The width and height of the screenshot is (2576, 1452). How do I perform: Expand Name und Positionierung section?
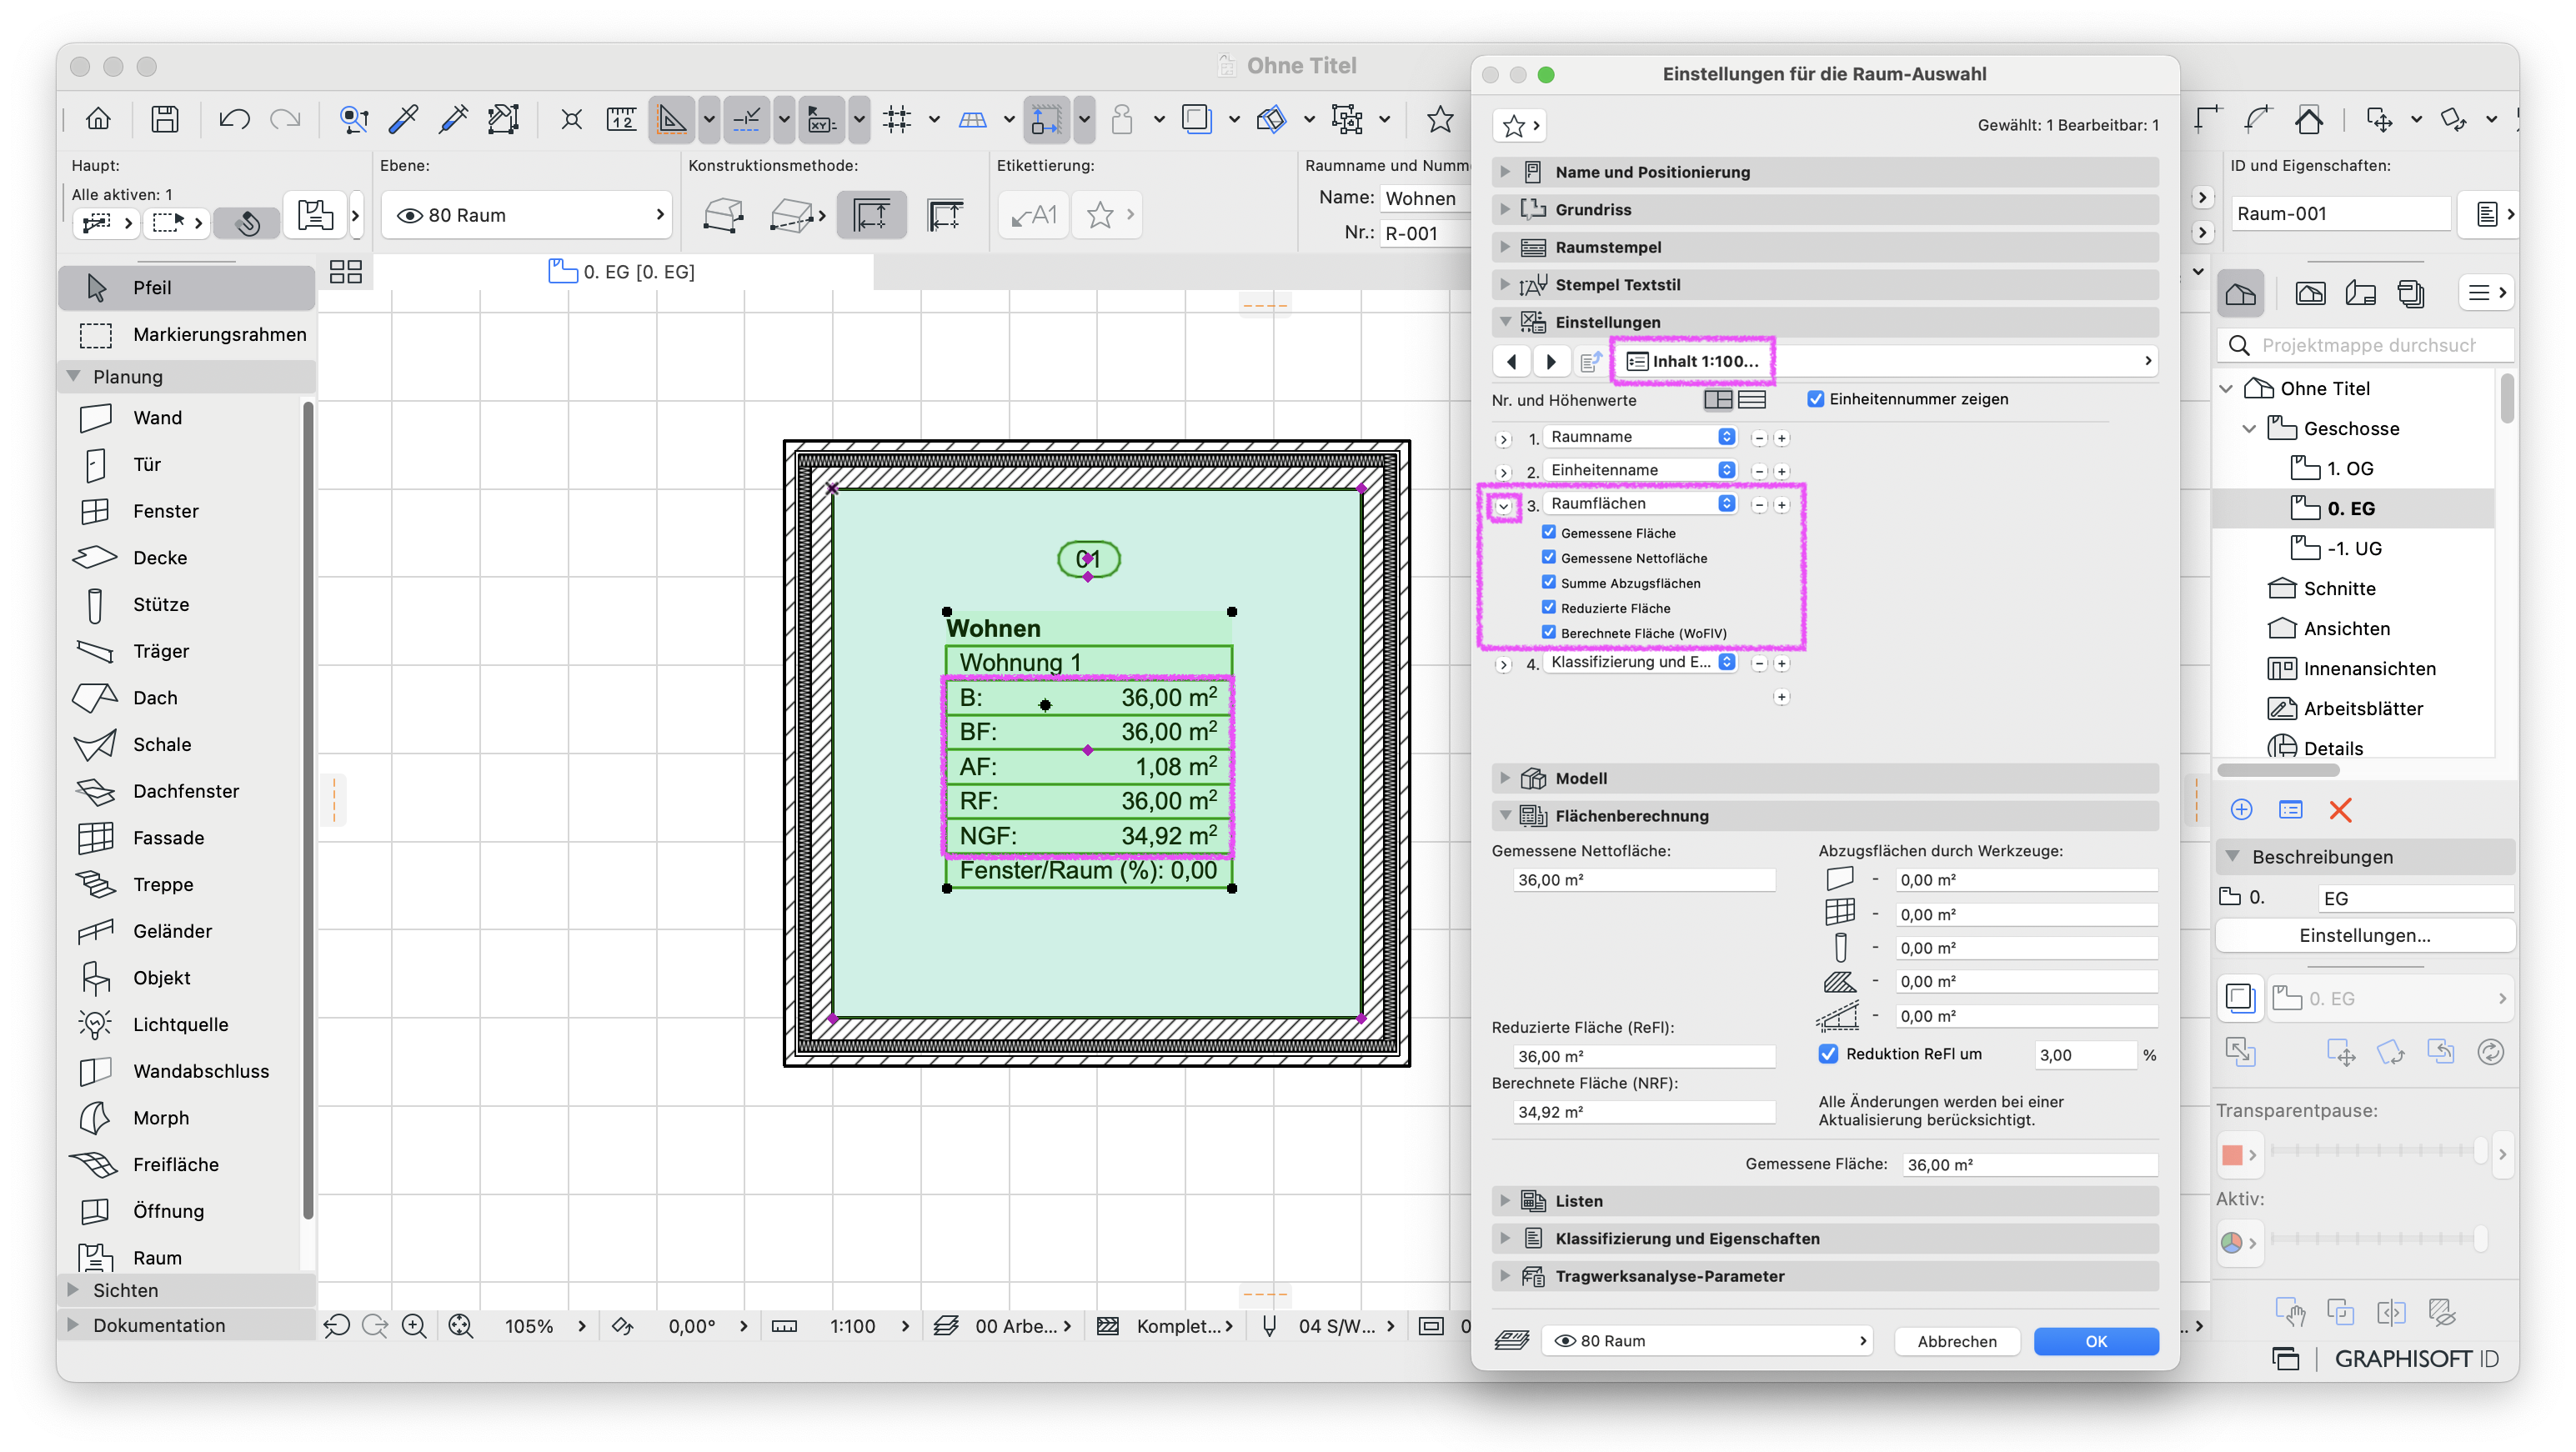(x=1505, y=172)
